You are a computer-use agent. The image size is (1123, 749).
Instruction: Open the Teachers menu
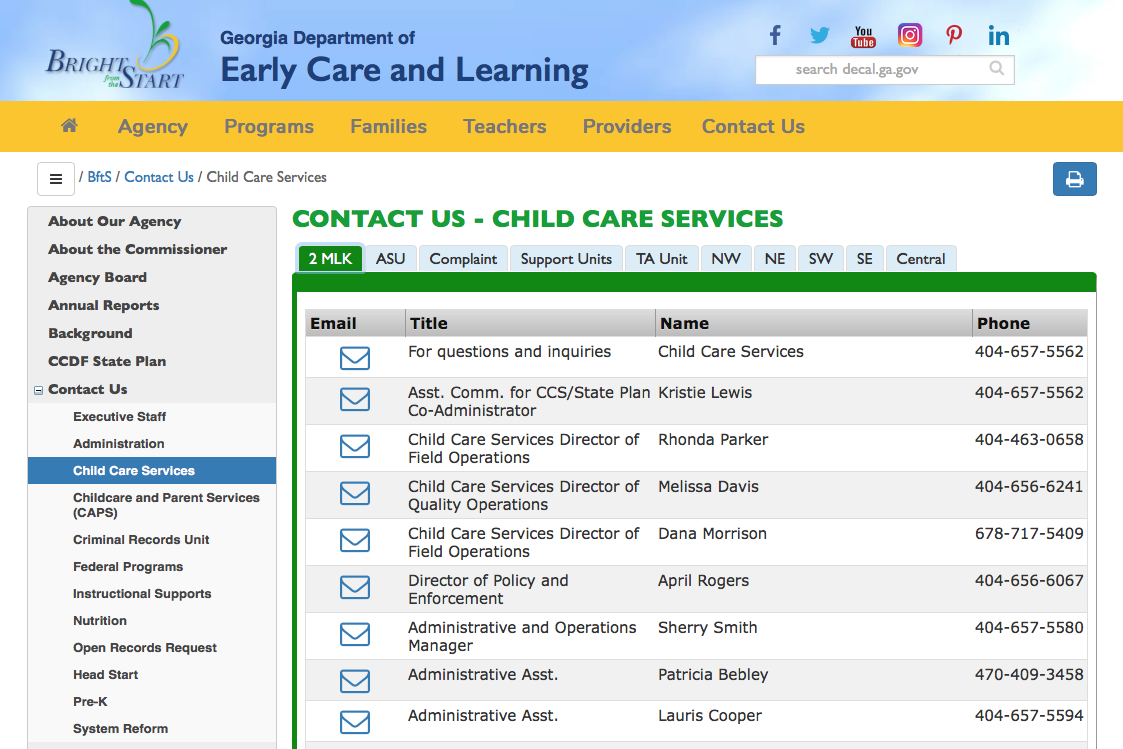(505, 127)
